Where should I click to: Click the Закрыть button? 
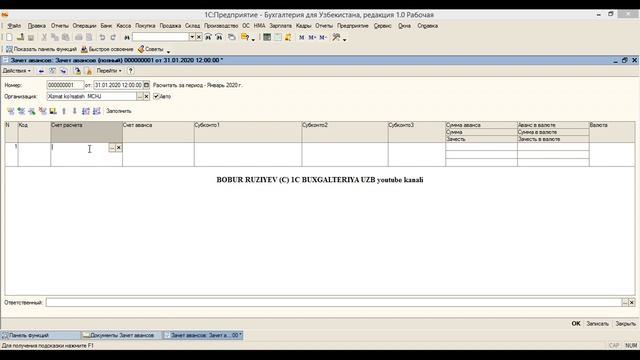pos(626,323)
